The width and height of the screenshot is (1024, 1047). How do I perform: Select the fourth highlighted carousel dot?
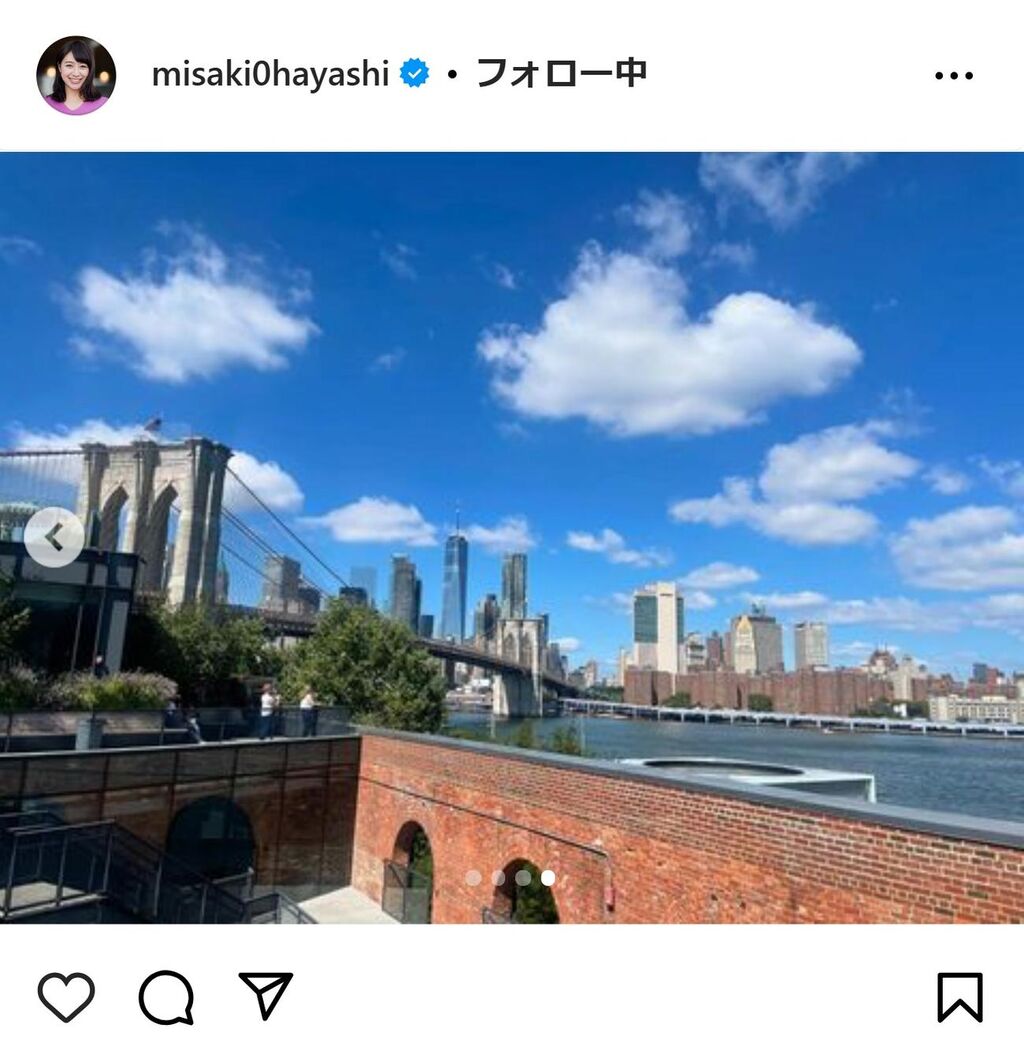[548, 877]
